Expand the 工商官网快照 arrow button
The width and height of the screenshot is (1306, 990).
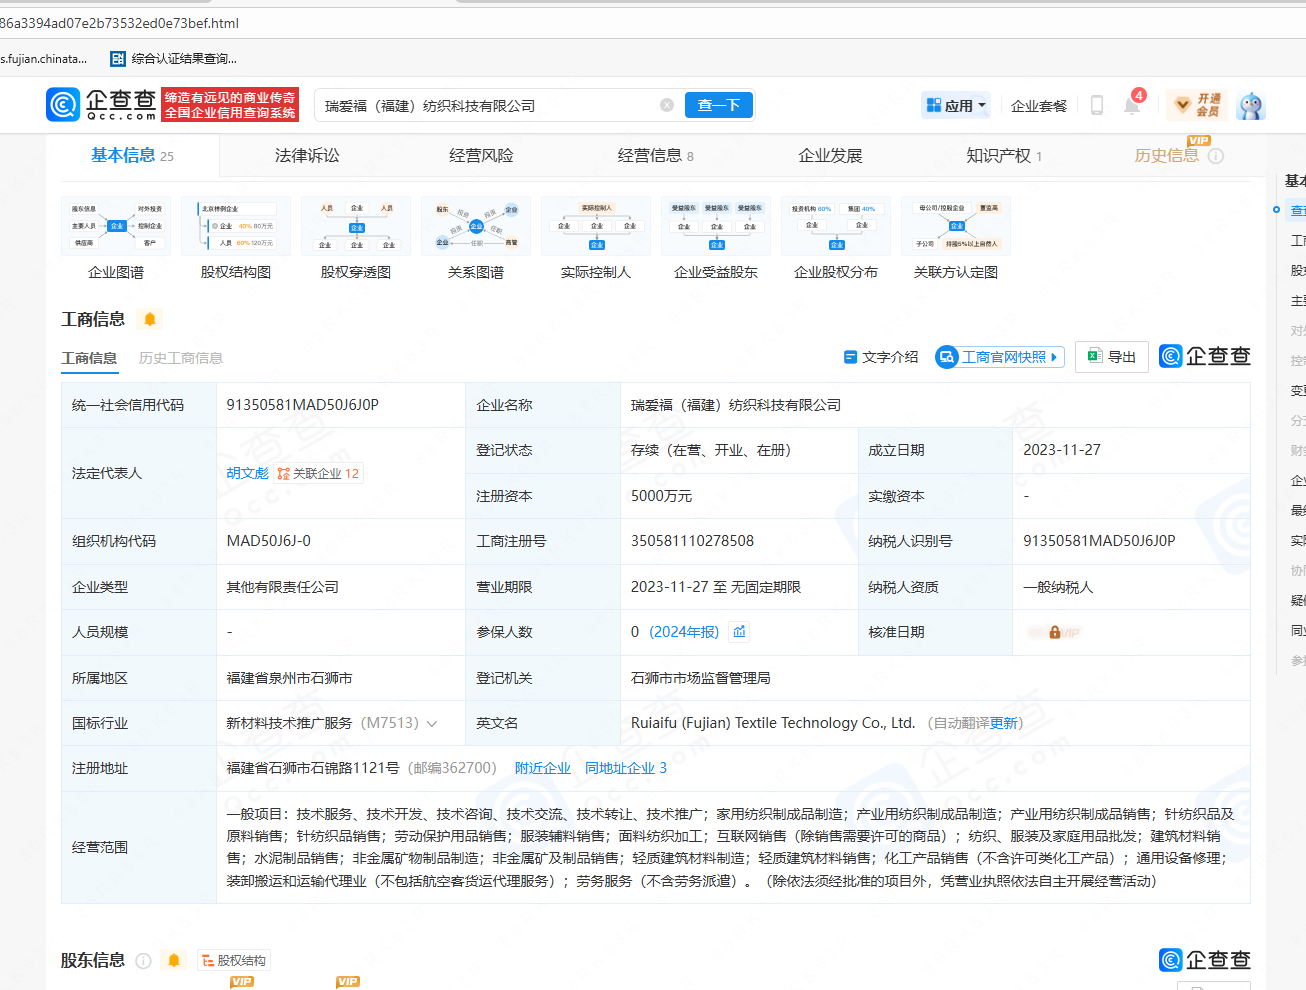tap(1054, 357)
